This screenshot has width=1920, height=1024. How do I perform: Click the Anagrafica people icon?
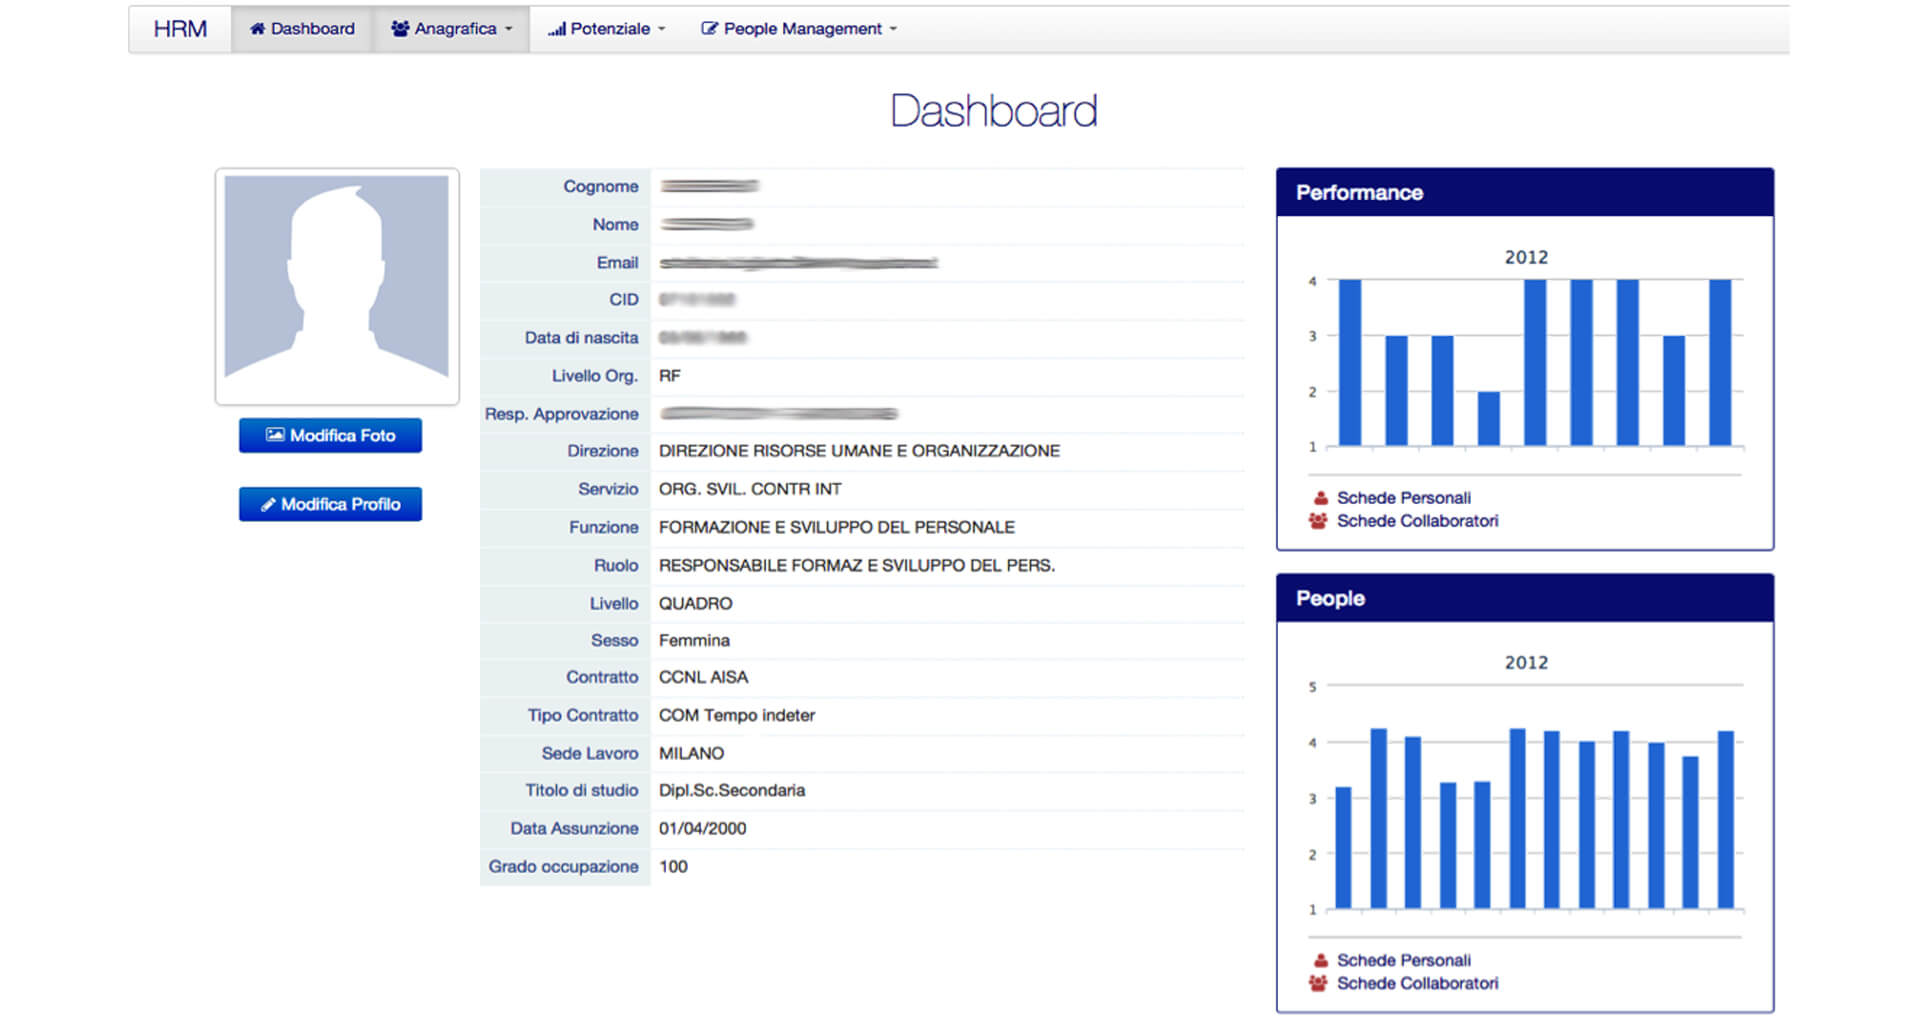pos(399,28)
